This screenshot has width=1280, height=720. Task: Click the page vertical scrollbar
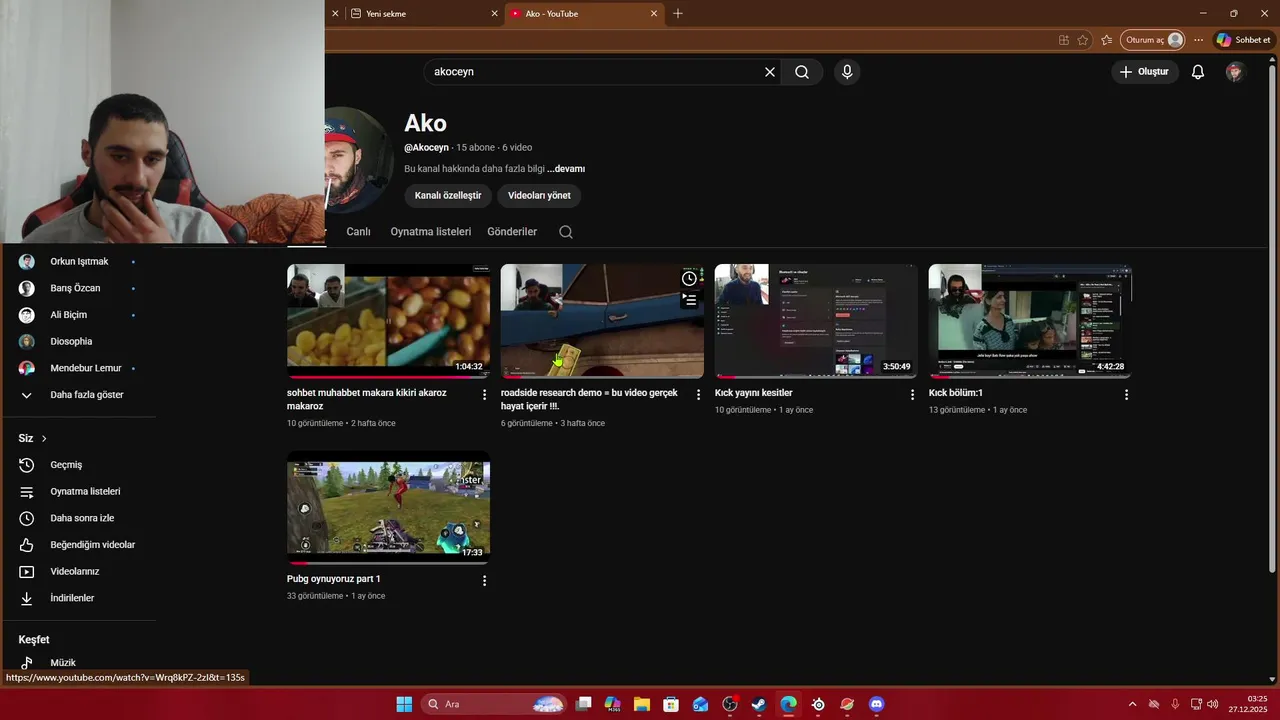pyautogui.click(x=1272, y=320)
